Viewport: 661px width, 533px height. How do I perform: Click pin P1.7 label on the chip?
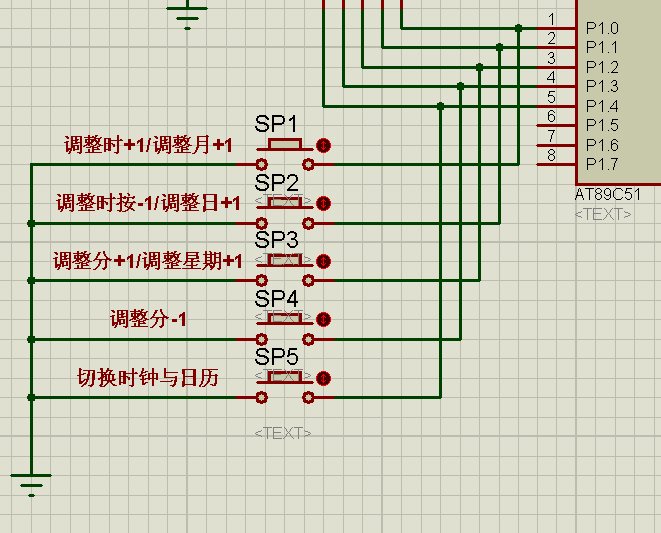click(x=602, y=164)
